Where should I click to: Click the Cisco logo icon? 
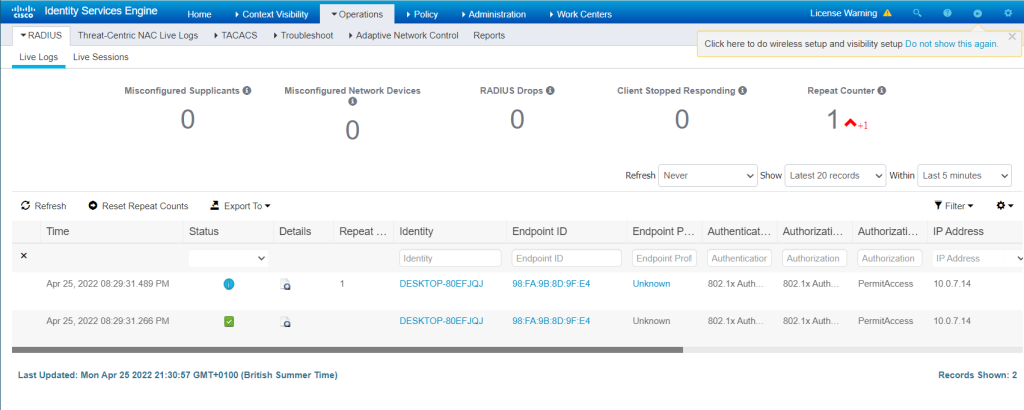tap(24, 12)
